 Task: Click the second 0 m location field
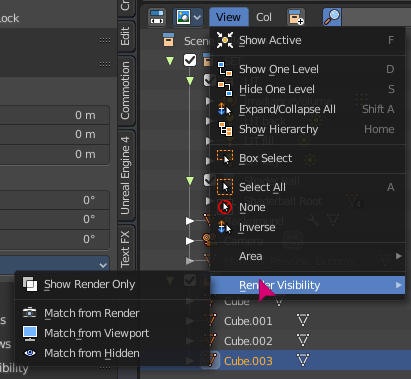55,135
